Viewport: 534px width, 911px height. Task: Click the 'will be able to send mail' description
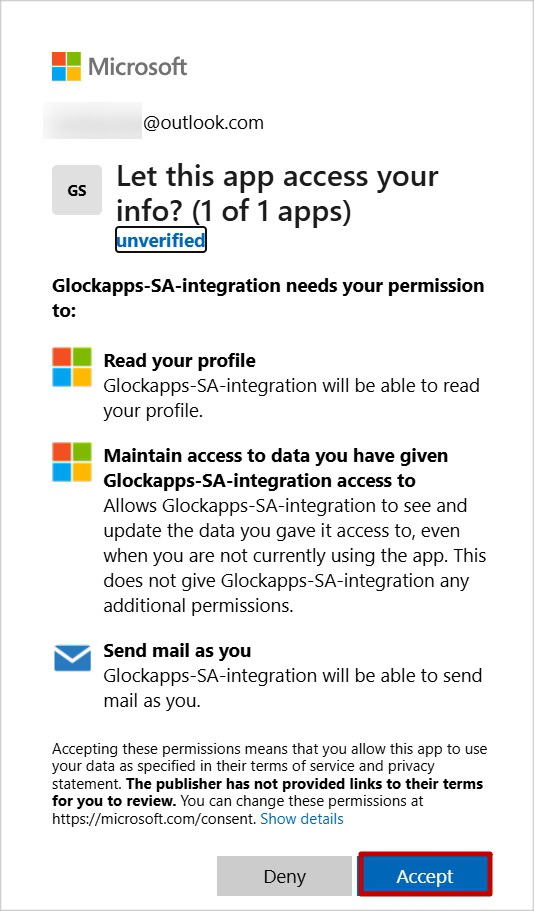pos(293,688)
